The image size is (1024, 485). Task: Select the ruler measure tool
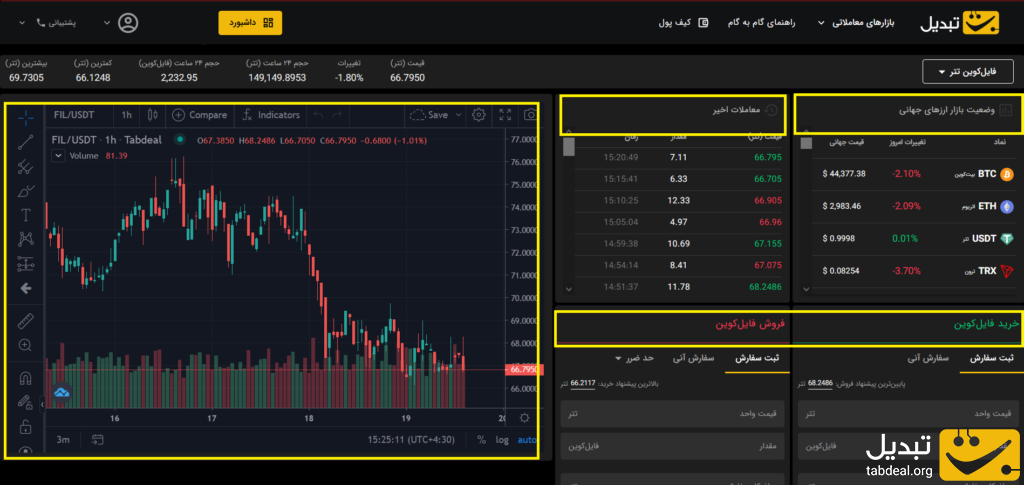click(x=25, y=321)
